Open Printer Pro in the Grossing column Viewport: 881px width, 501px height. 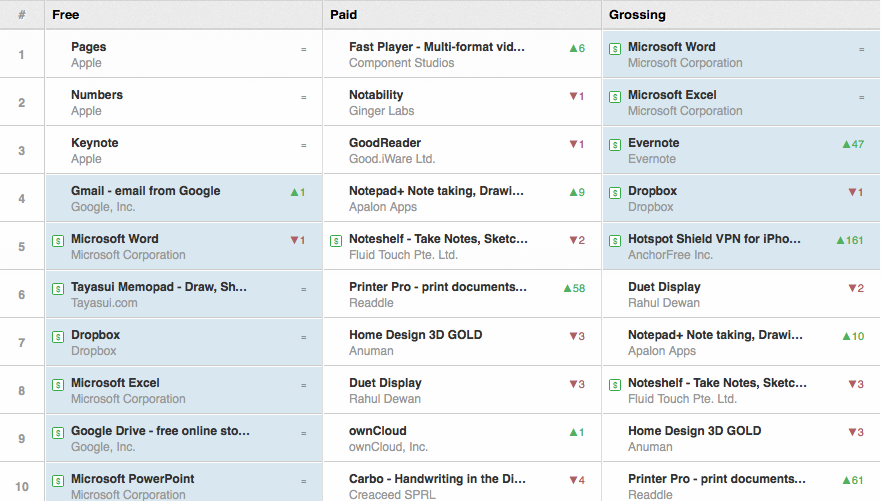tap(716, 479)
